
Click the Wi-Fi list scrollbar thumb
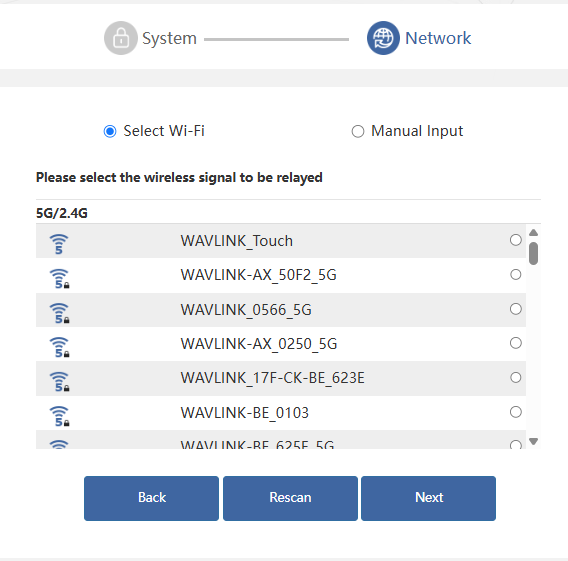[x=533, y=254]
